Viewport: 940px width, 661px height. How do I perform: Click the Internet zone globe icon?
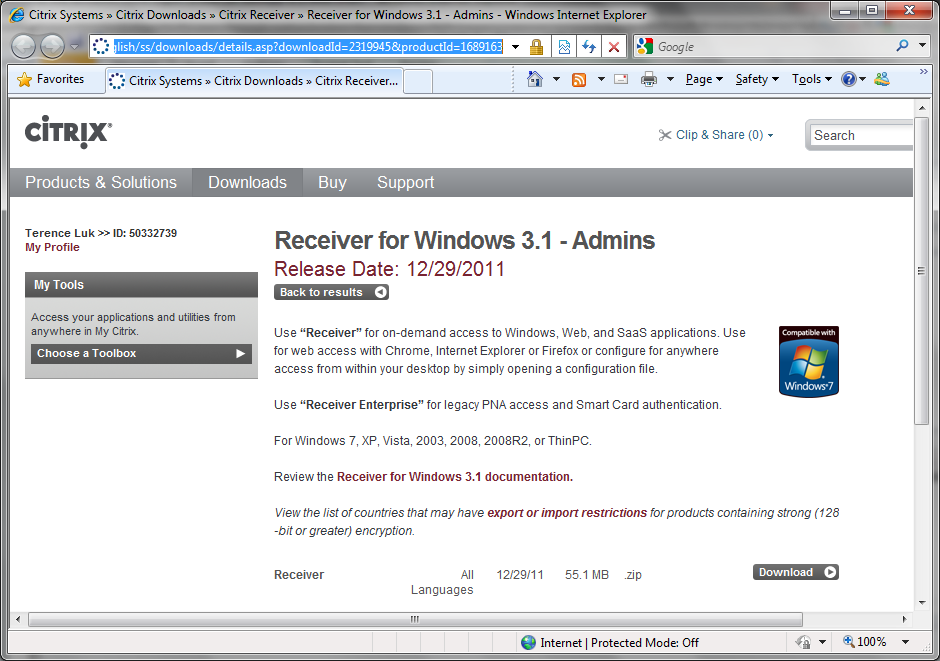(528, 642)
